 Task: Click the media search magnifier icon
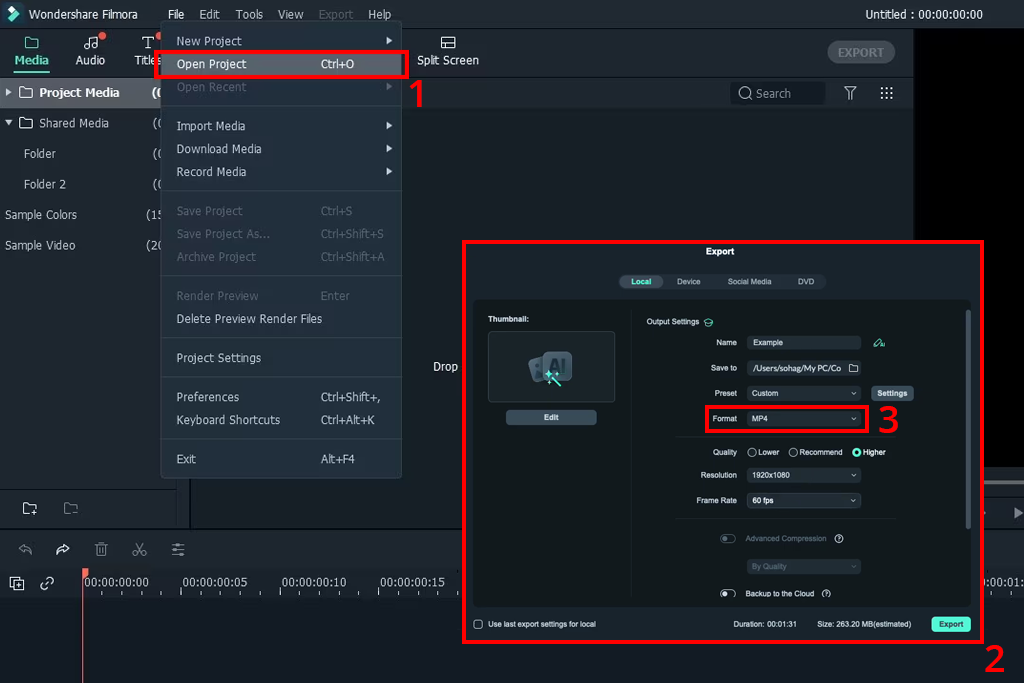744,93
